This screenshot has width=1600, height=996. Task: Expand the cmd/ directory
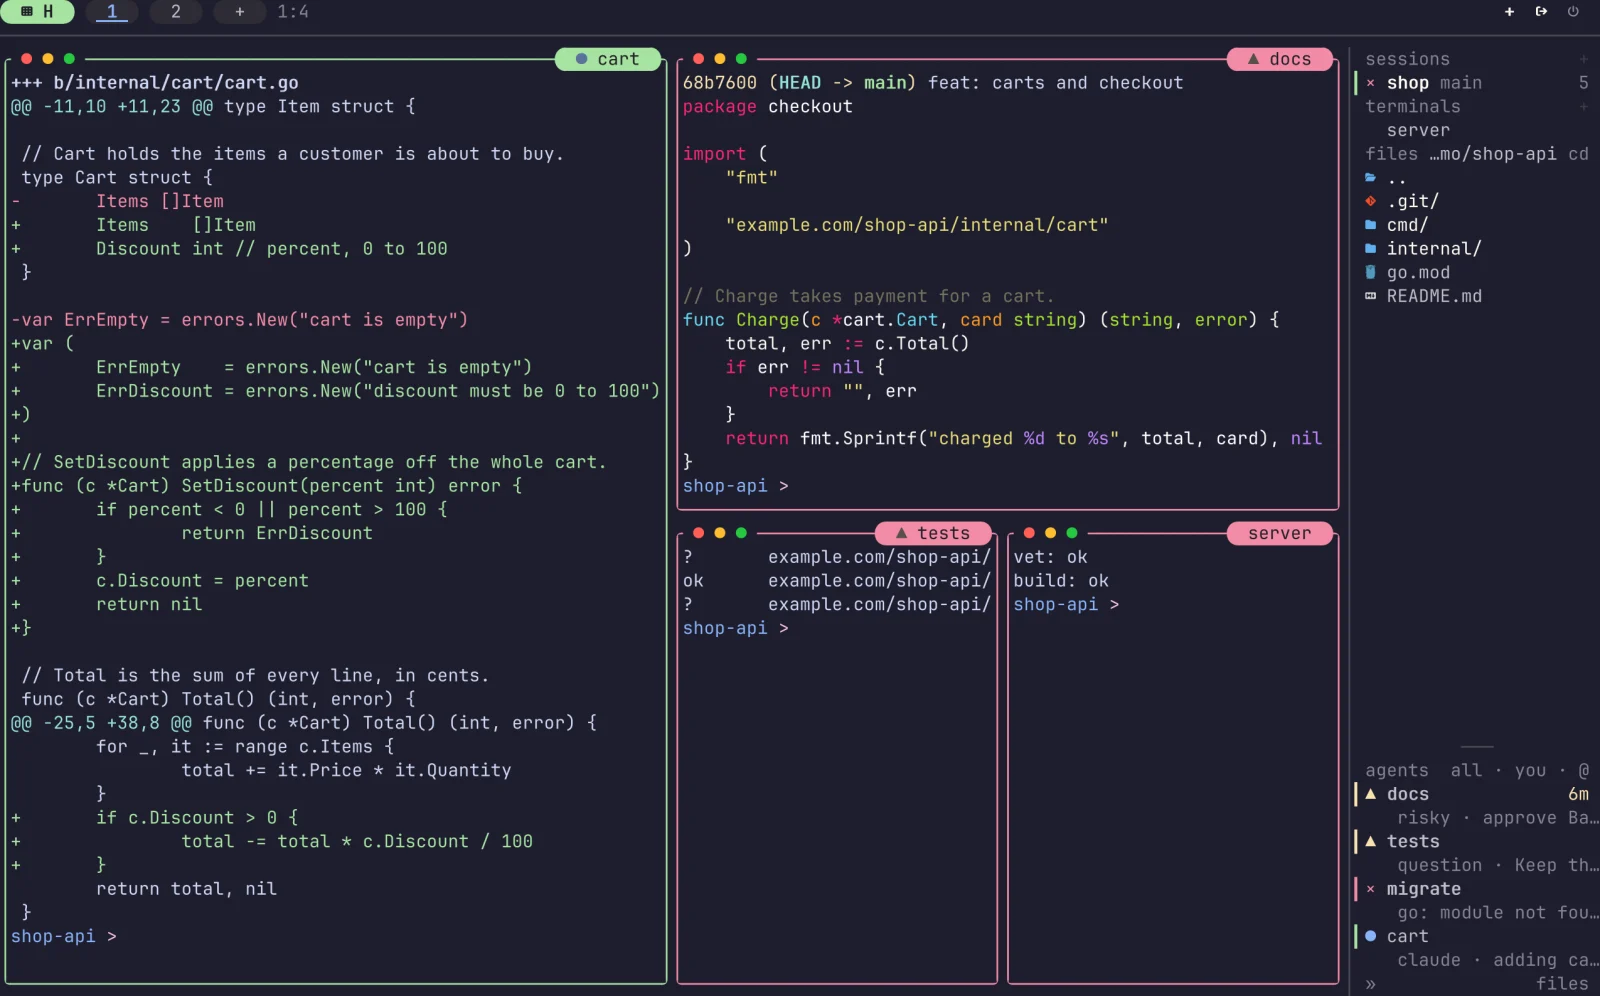[x=1407, y=226]
